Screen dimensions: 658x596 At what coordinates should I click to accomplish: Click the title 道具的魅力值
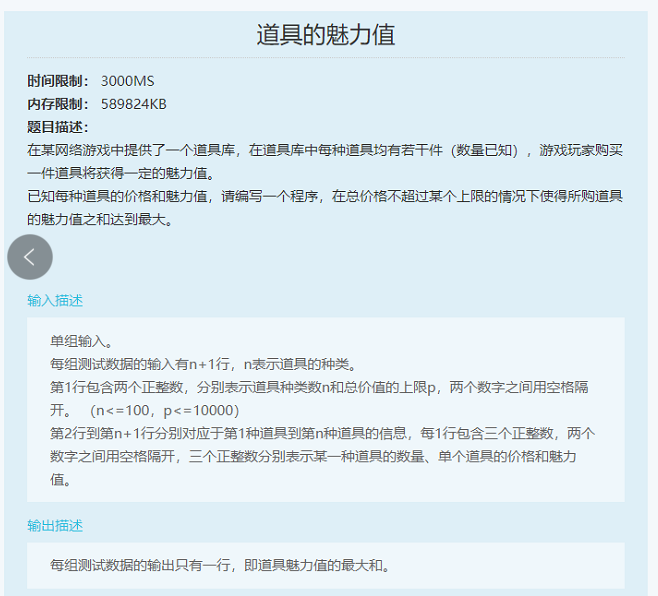click(x=326, y=34)
